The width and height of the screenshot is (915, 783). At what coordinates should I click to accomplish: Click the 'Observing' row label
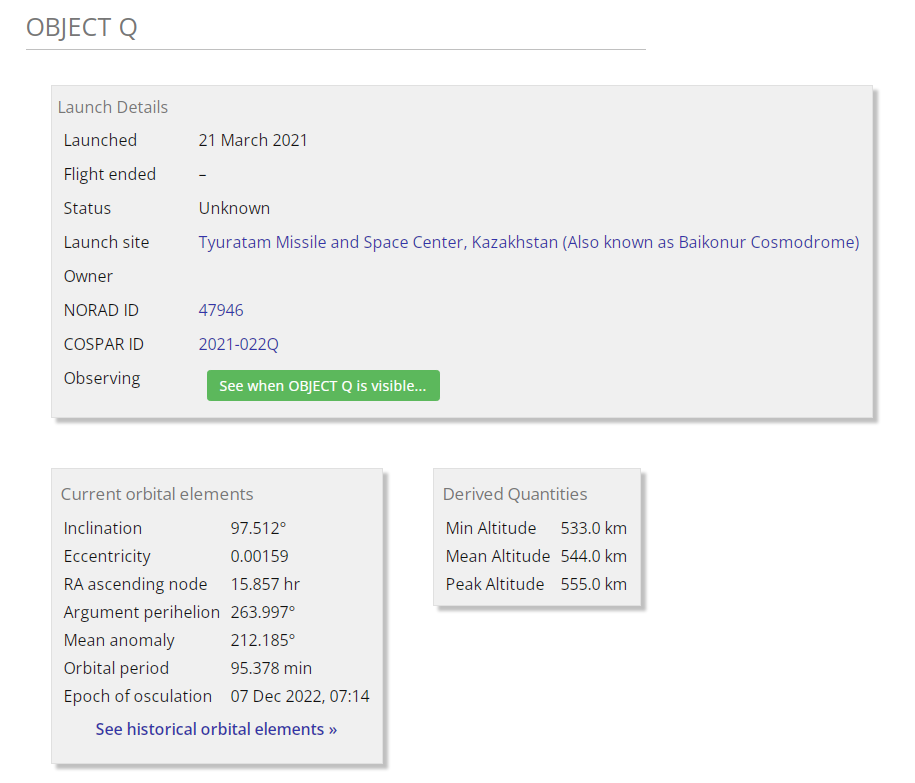(x=102, y=378)
